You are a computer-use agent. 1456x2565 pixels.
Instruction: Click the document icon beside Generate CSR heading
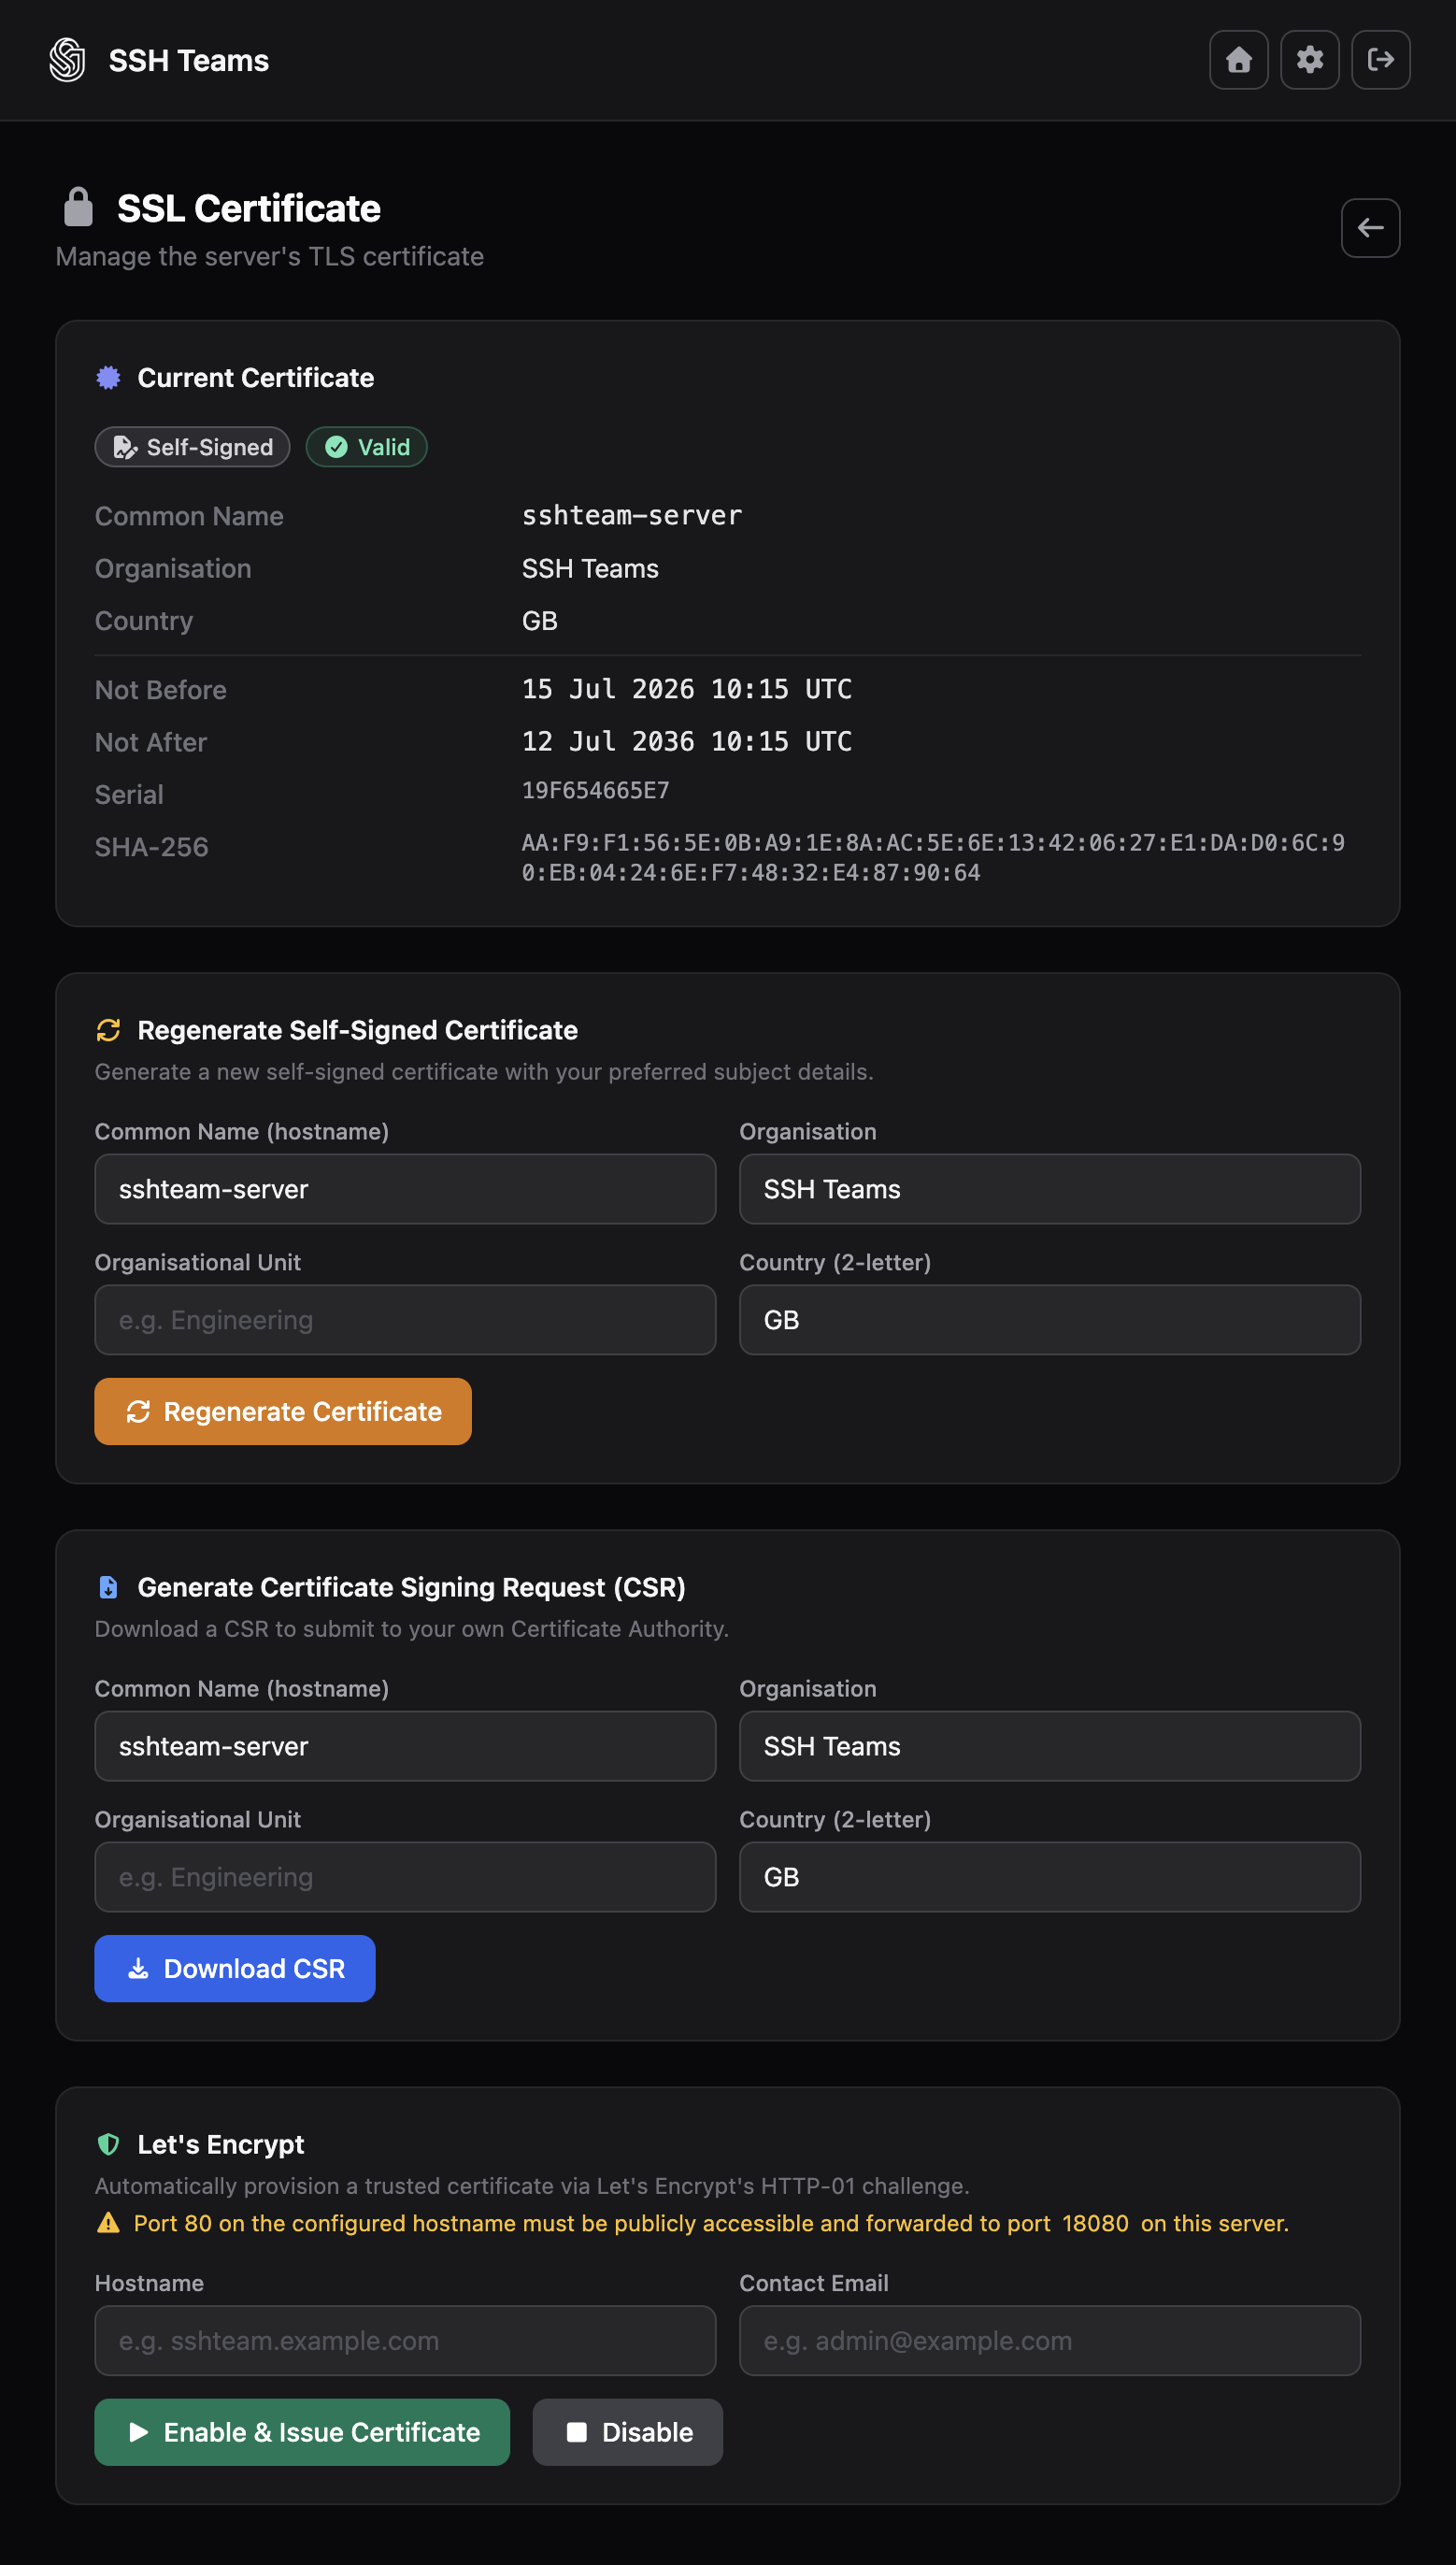108,1587
